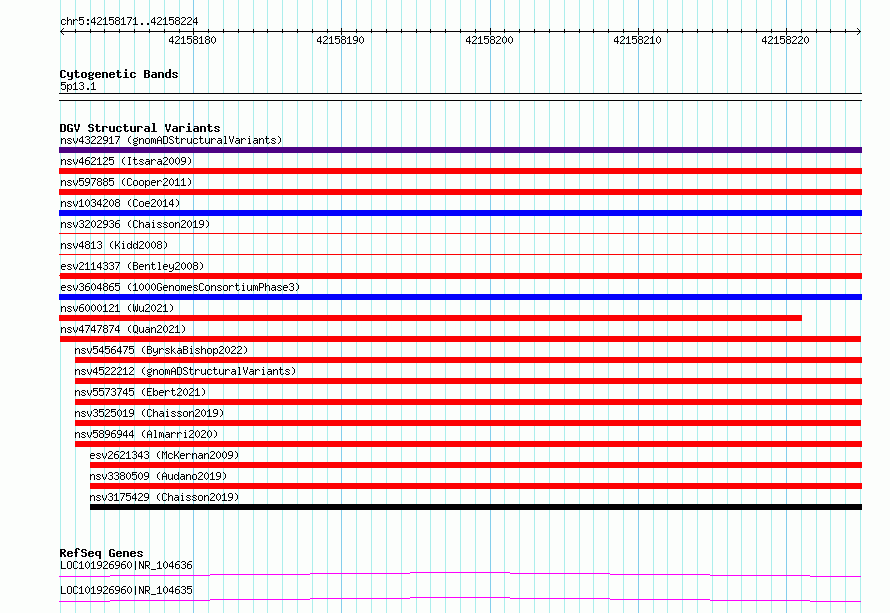890x613 pixels.
Task: Click the 5p13.1 cytogenetic band bar
Action: coord(460,97)
